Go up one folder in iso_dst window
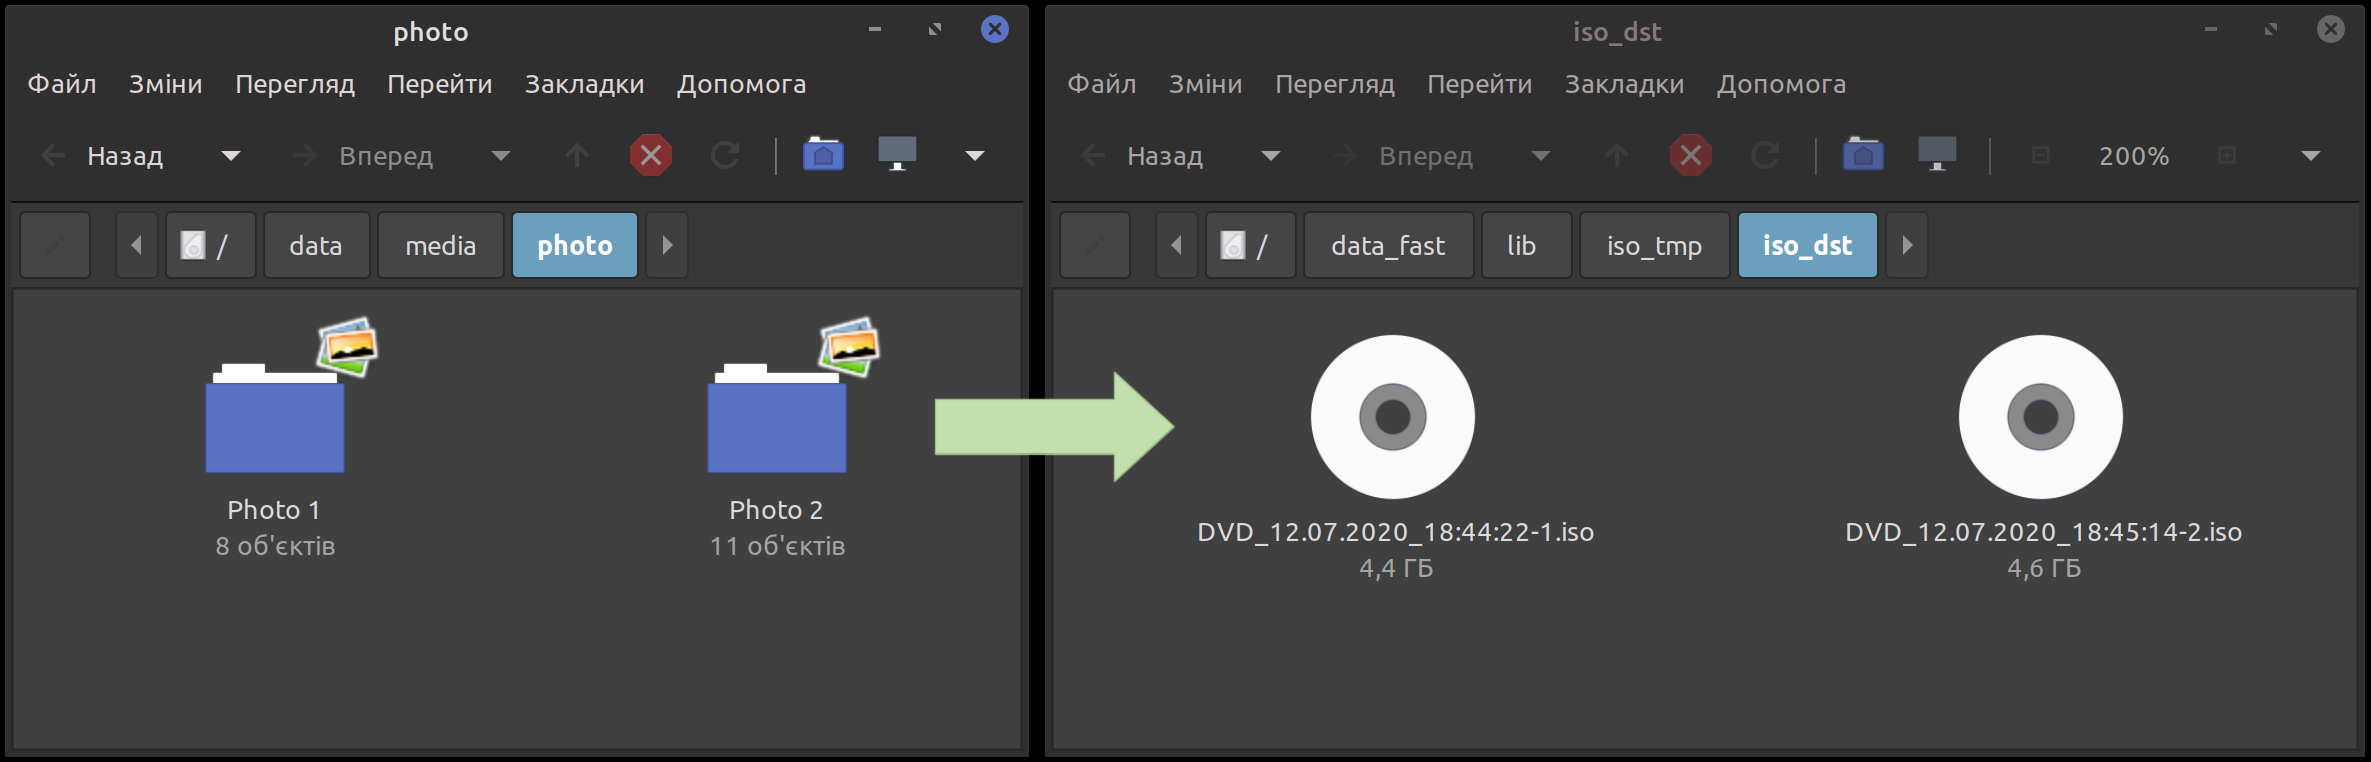The height and width of the screenshot is (762, 2371). tap(1617, 155)
